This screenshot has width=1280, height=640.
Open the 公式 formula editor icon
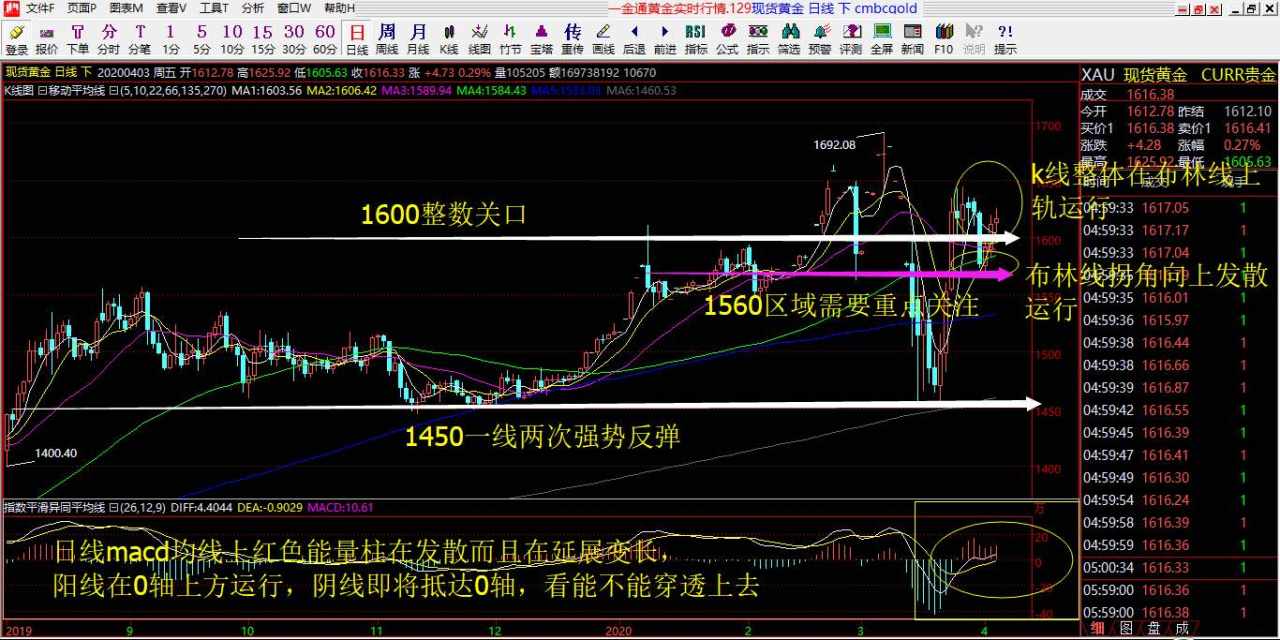coord(727,39)
